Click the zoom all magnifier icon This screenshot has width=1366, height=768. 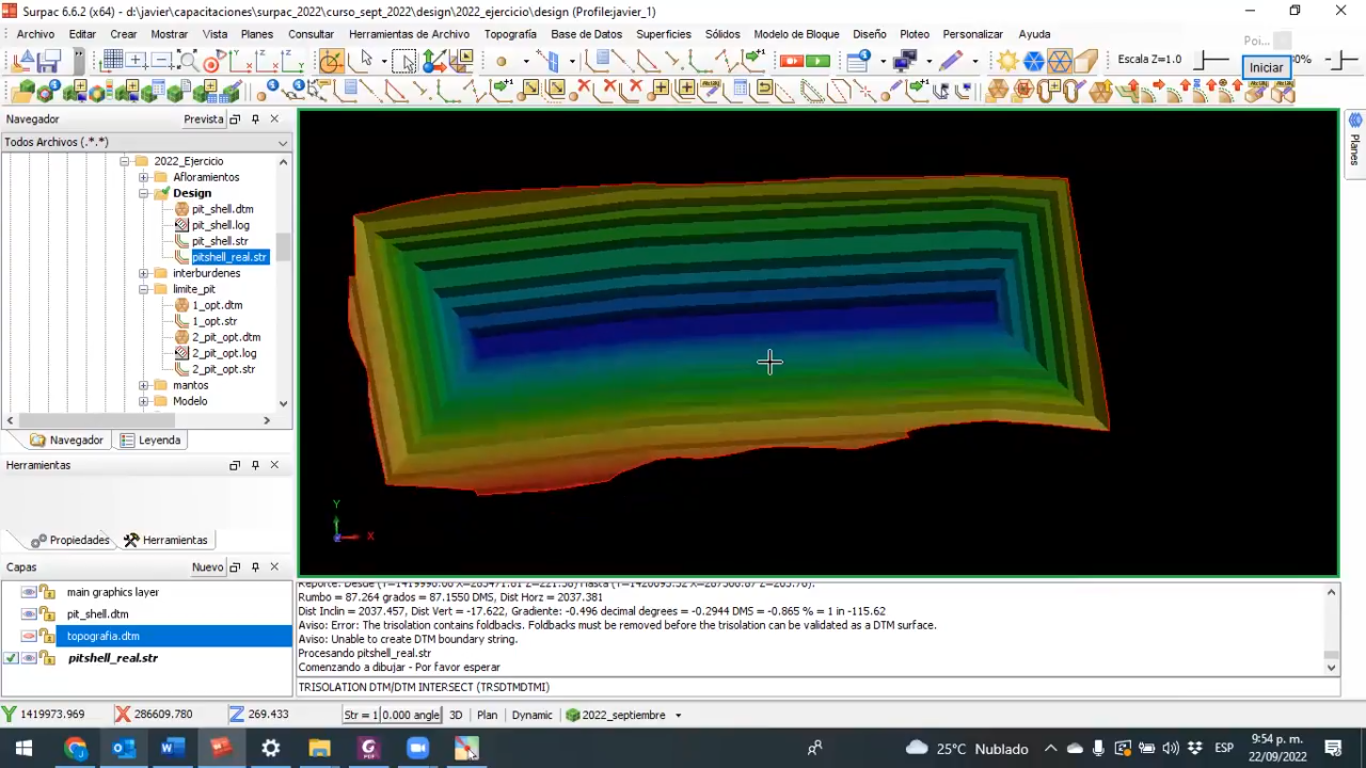point(188,60)
